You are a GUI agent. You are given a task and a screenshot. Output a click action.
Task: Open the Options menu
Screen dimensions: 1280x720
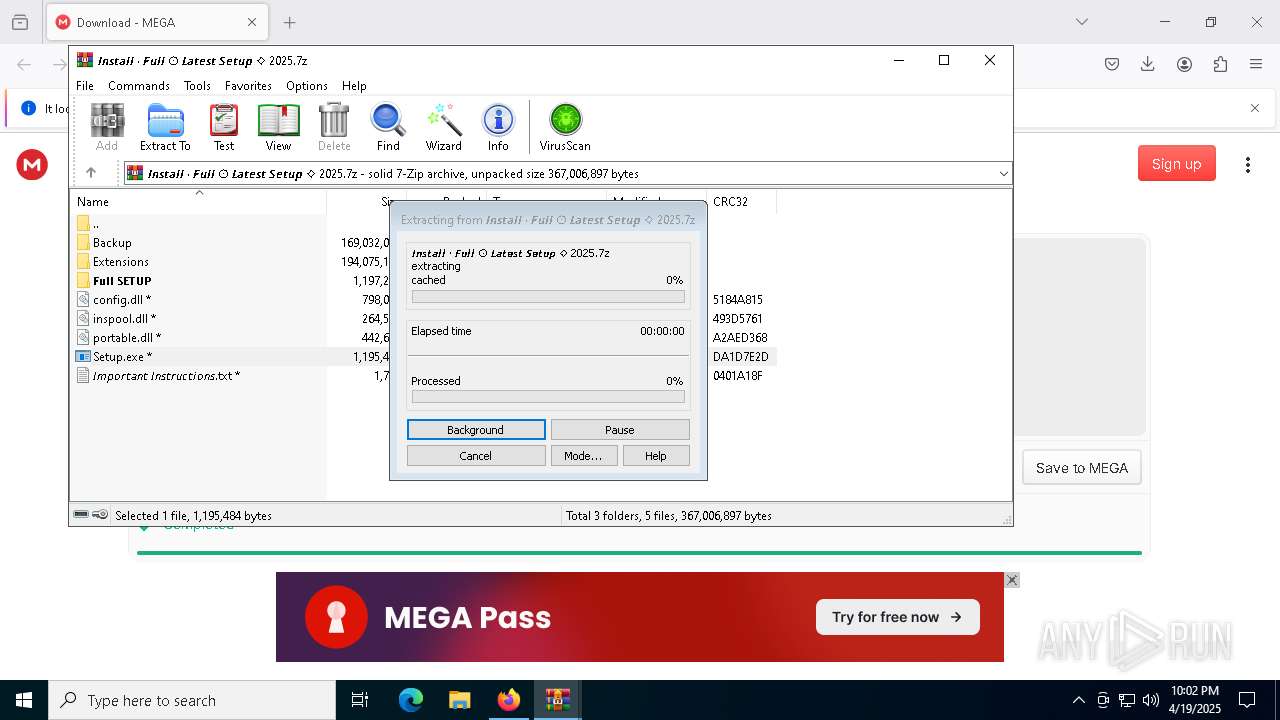307,86
